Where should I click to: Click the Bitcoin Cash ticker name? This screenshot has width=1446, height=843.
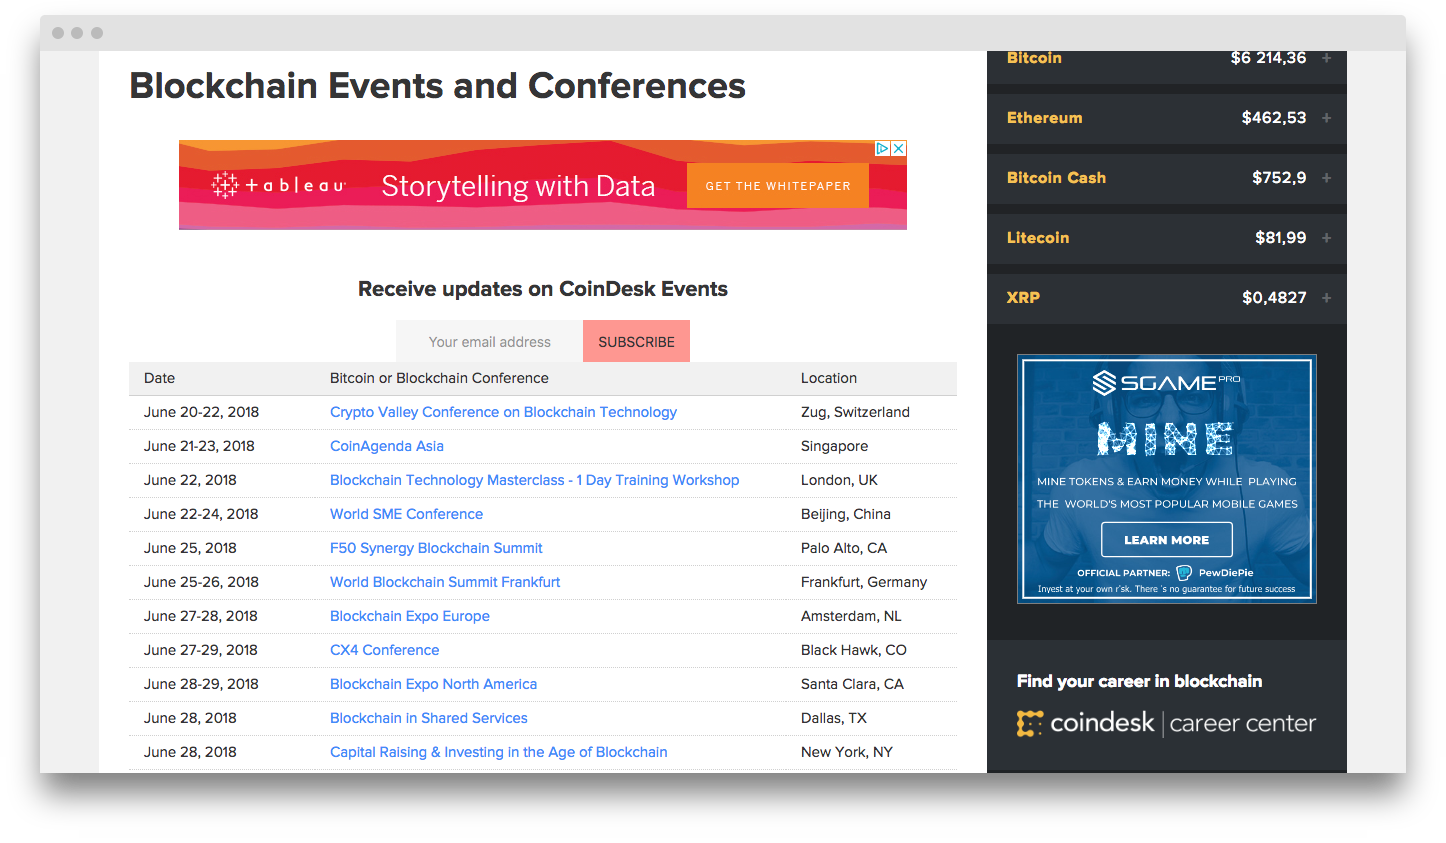(1056, 178)
